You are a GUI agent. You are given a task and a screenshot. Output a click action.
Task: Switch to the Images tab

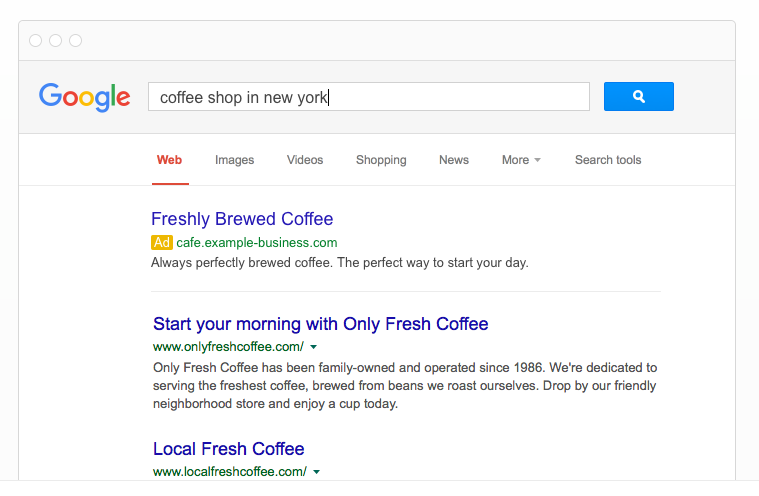(235, 160)
